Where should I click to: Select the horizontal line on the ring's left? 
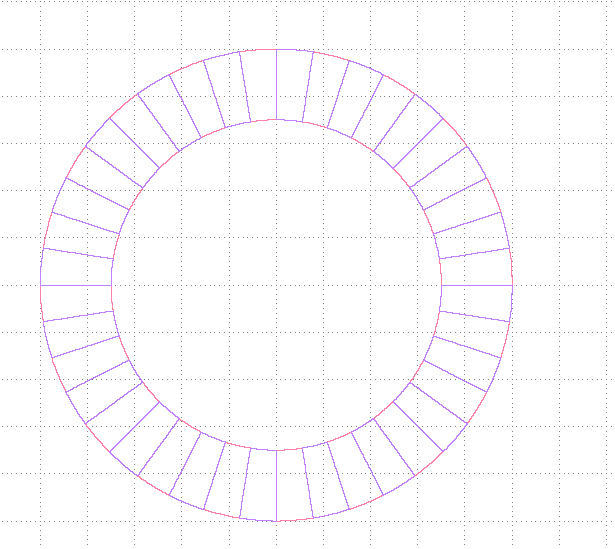[x=76, y=285]
